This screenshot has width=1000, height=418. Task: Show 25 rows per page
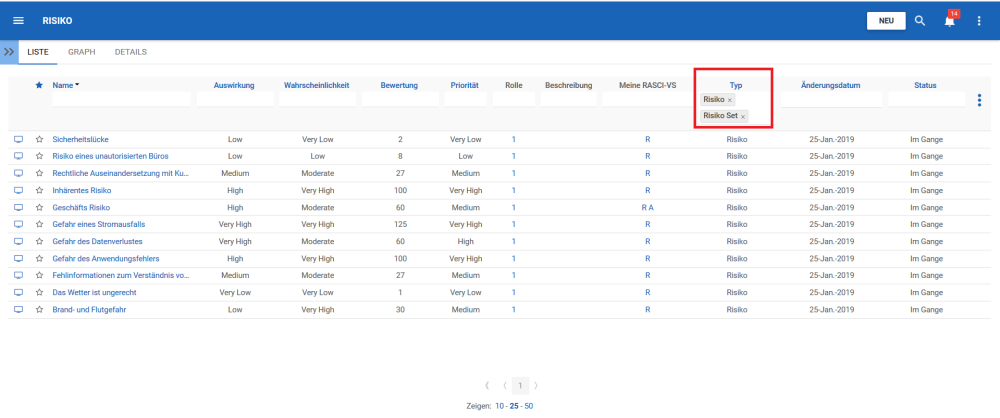pos(514,406)
